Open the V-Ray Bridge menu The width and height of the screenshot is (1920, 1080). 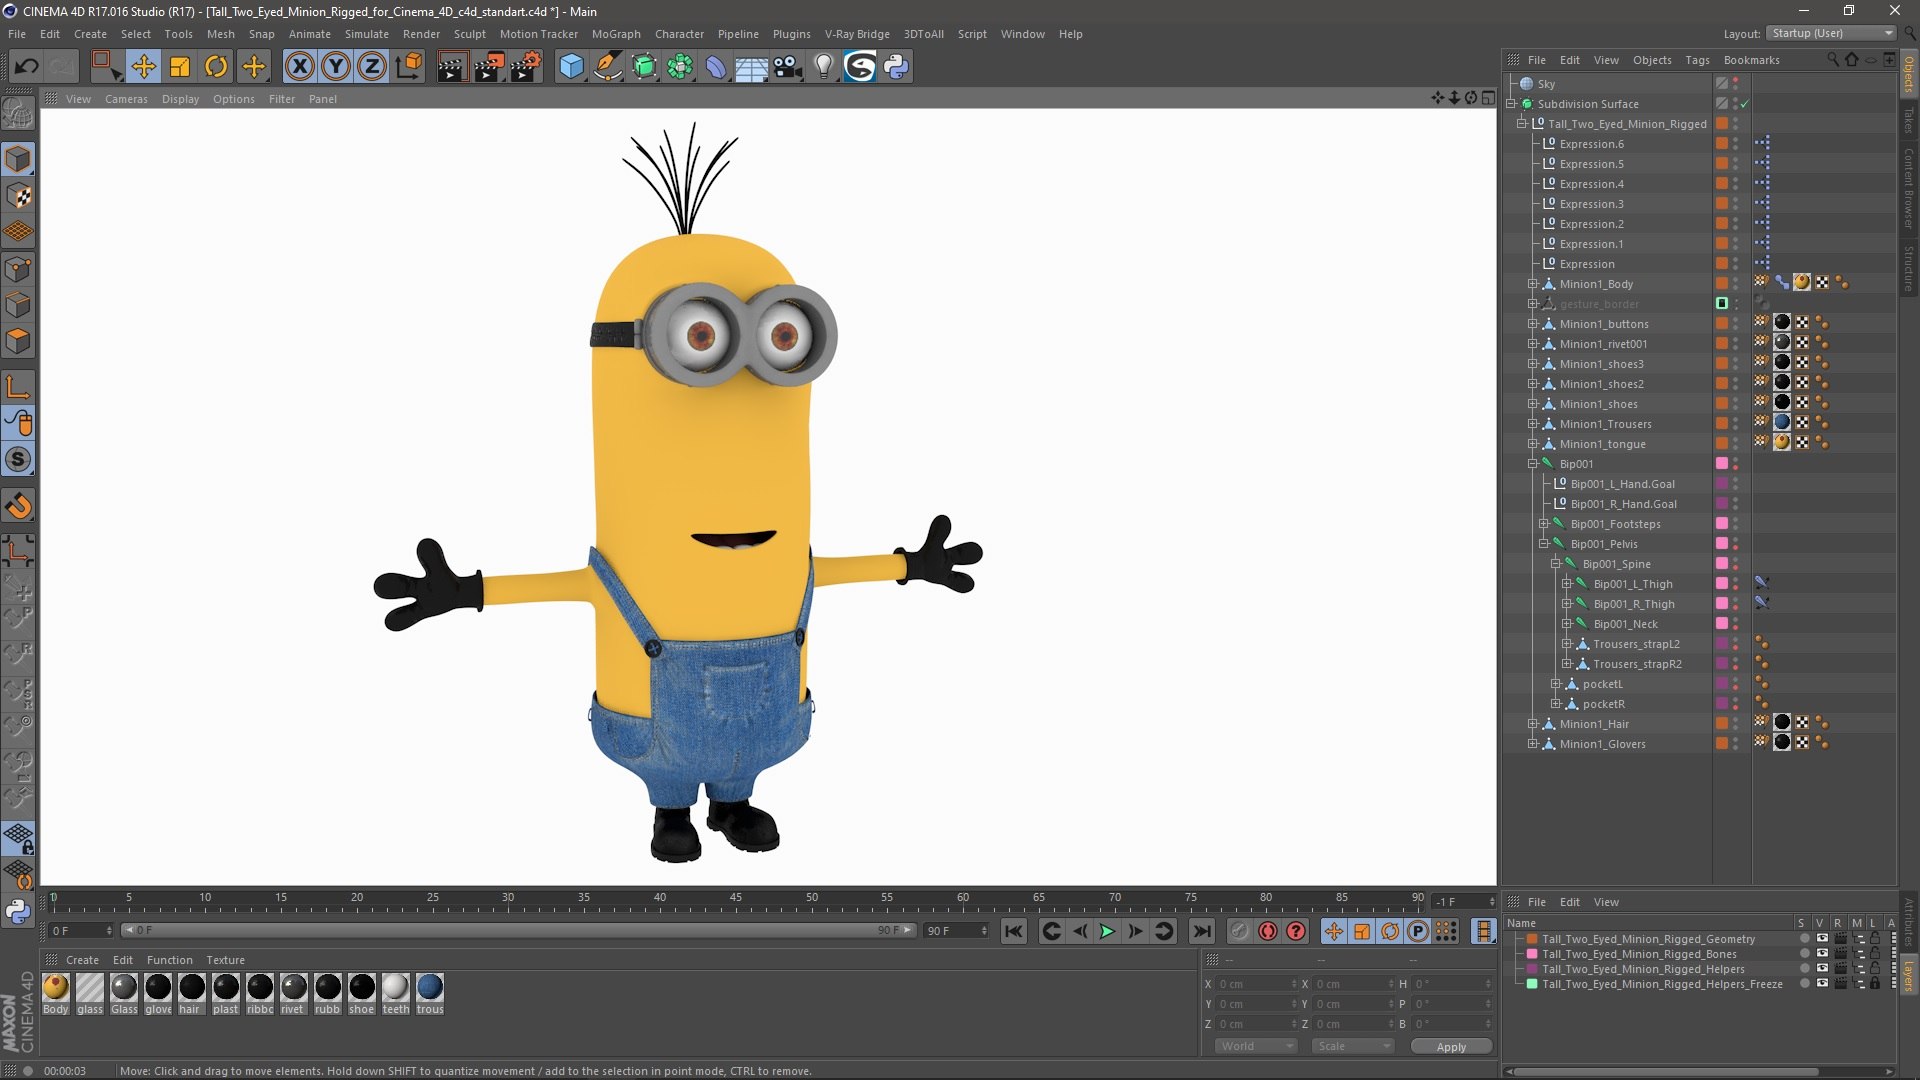point(857,34)
